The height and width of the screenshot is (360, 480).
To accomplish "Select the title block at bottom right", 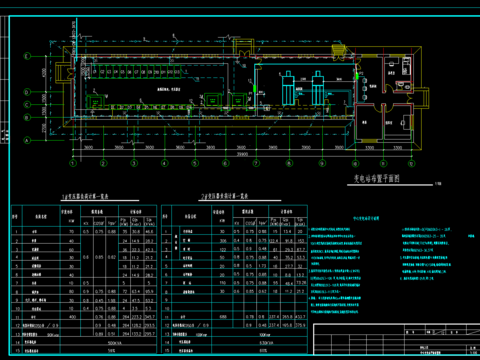I will pos(397,339).
